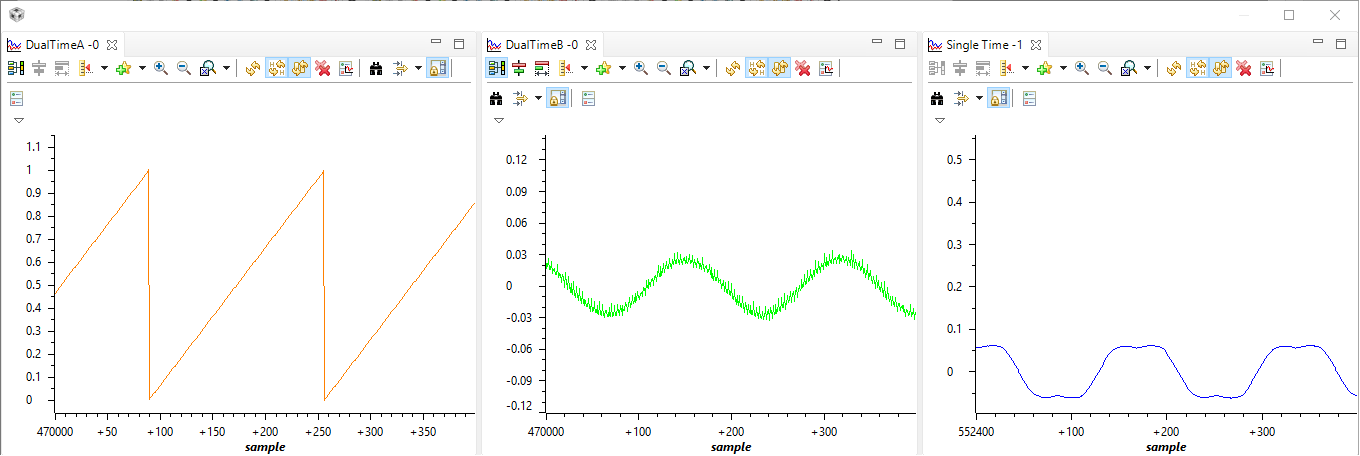Screen dimensions: 1360x456
Task: Maximize the DualTimeB view panel
Action: (900, 44)
